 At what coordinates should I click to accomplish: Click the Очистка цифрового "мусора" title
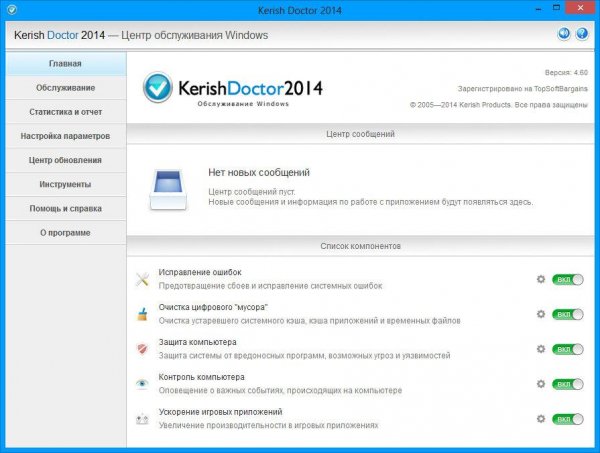pyautogui.click(x=213, y=307)
